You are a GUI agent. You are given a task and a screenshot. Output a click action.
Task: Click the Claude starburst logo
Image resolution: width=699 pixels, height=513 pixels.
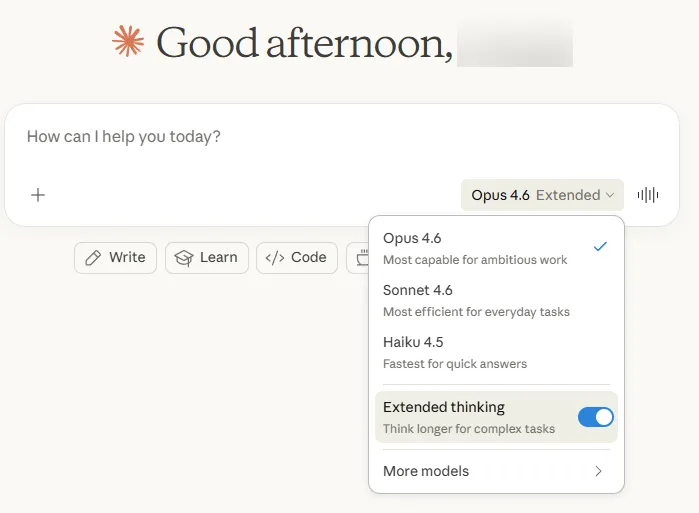(128, 42)
